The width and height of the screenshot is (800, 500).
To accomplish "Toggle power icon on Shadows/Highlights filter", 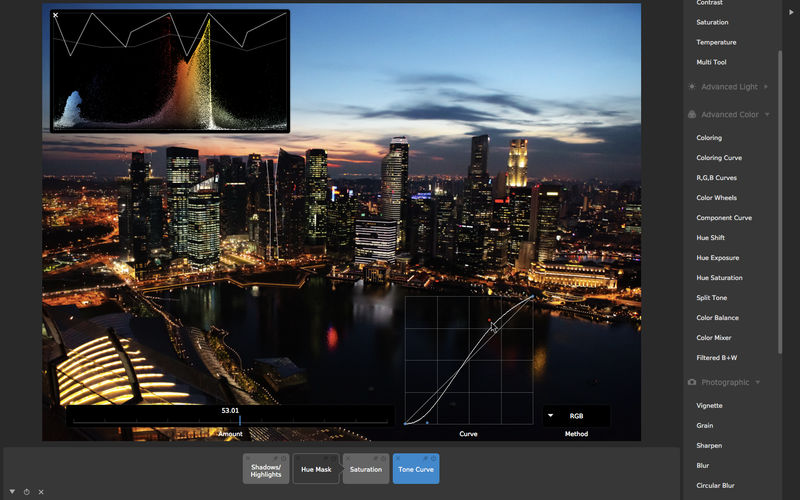I will 284,458.
